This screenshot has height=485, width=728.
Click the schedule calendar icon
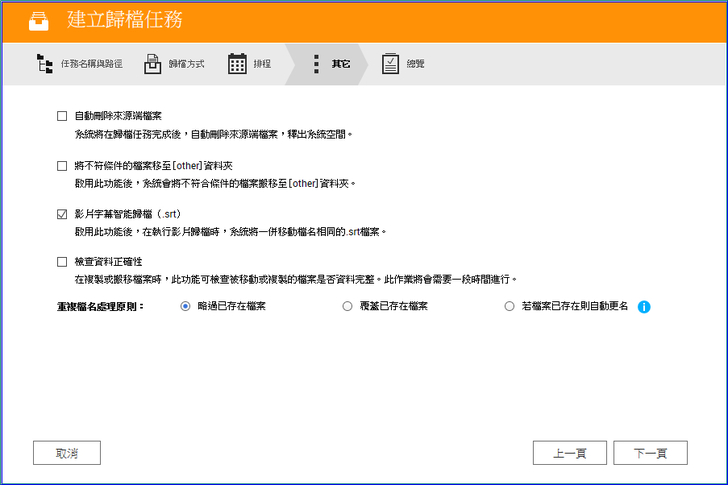click(x=237, y=64)
